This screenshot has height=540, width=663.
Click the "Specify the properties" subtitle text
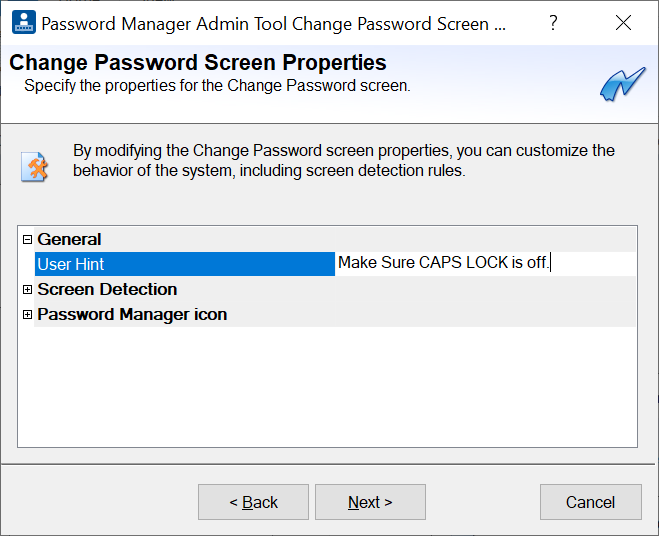[217, 86]
